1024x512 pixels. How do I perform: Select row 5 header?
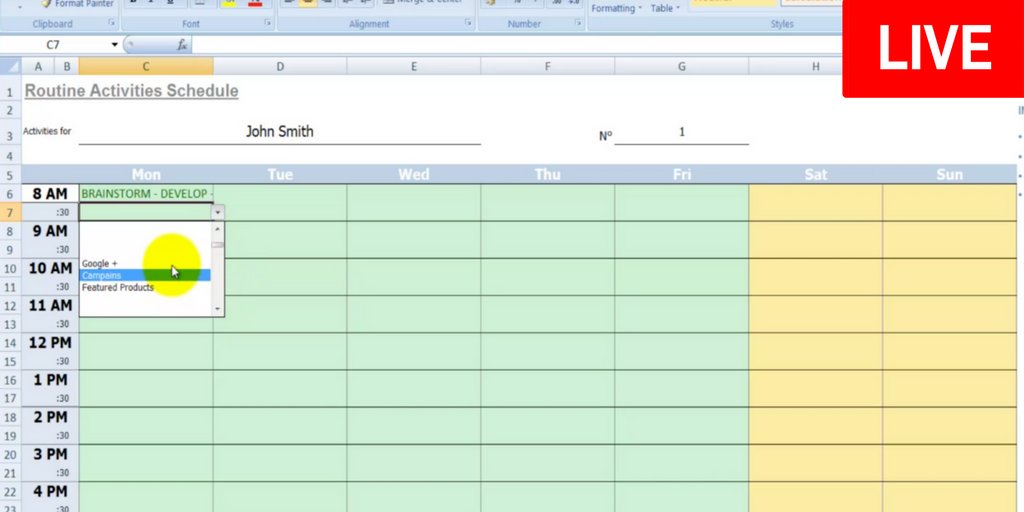10,175
